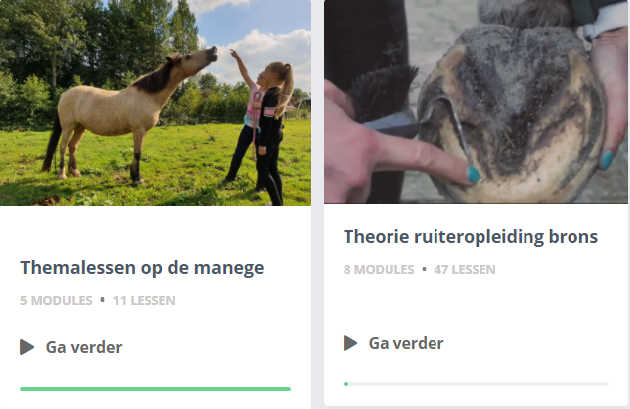
Task: Click the play icon under Themalessen course
Action: tap(27, 347)
